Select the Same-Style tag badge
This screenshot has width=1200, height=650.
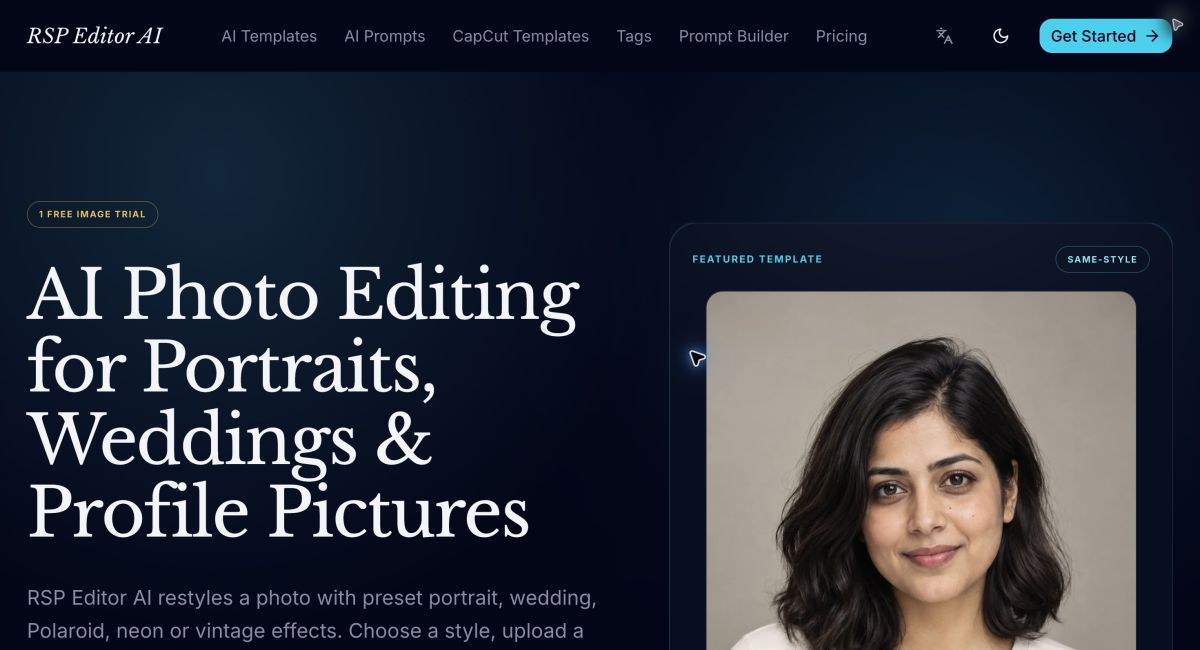(1102, 259)
